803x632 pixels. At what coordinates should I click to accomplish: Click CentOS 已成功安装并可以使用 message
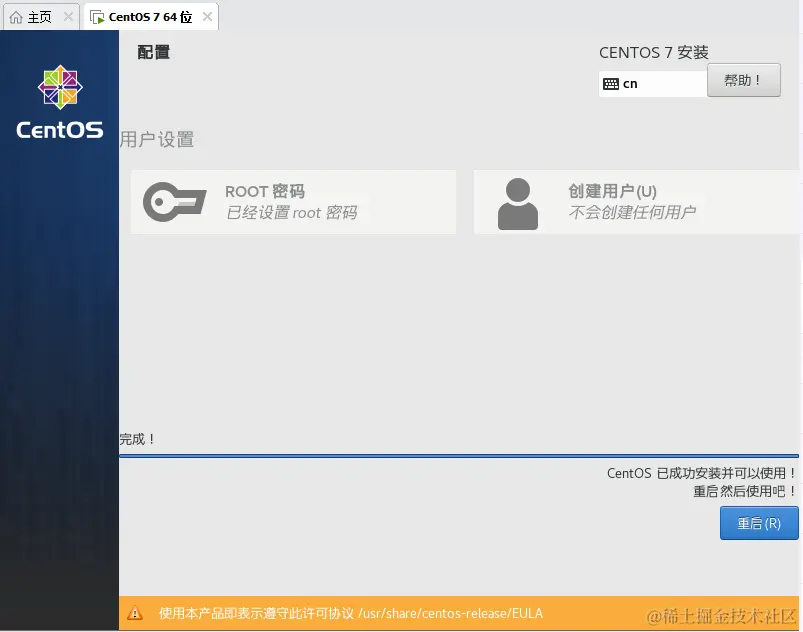702,473
